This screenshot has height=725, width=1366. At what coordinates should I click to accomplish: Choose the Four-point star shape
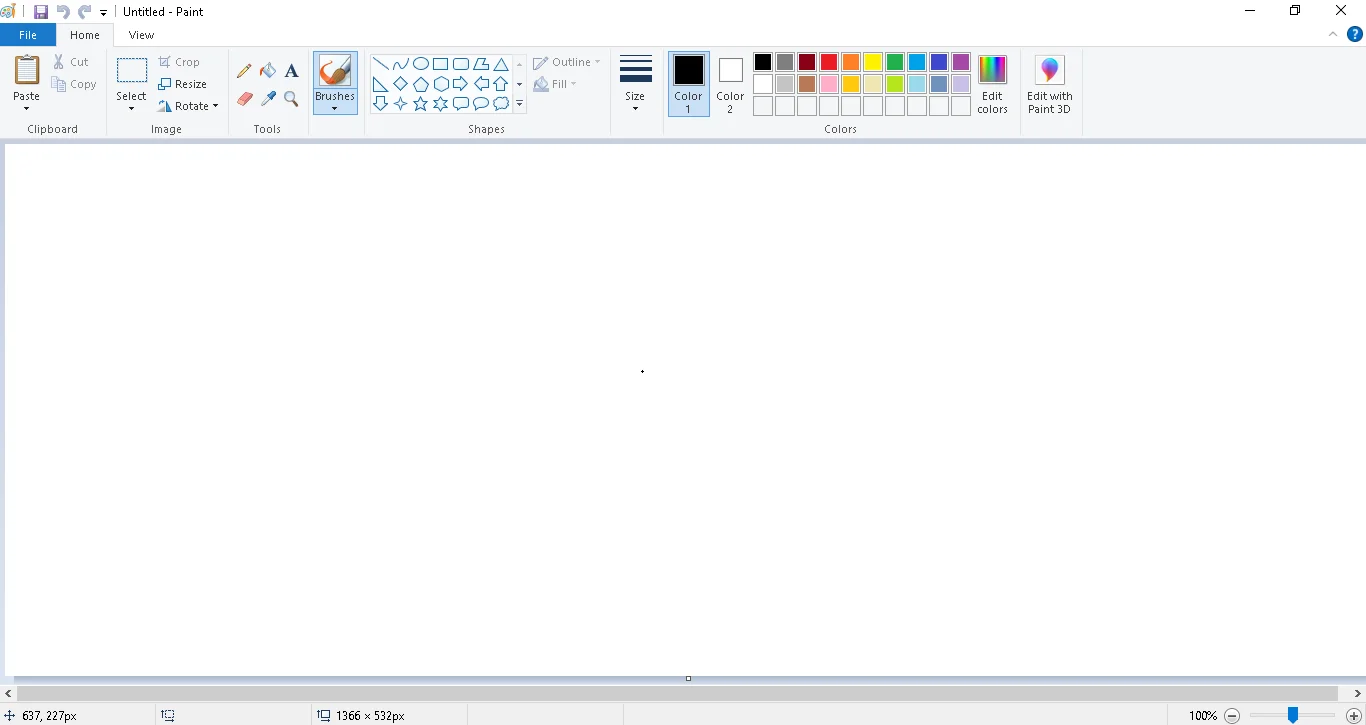coord(401,103)
